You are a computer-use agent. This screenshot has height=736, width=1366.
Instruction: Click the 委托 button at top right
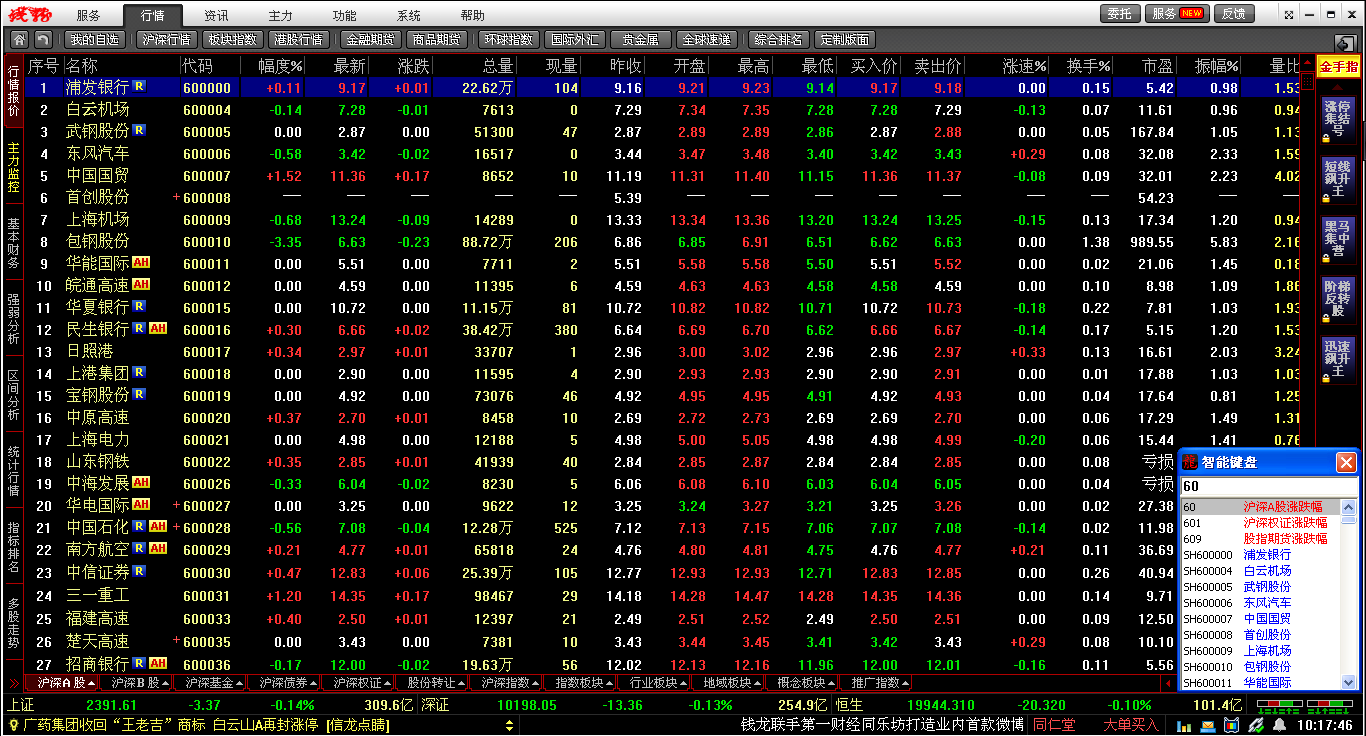coord(1120,14)
